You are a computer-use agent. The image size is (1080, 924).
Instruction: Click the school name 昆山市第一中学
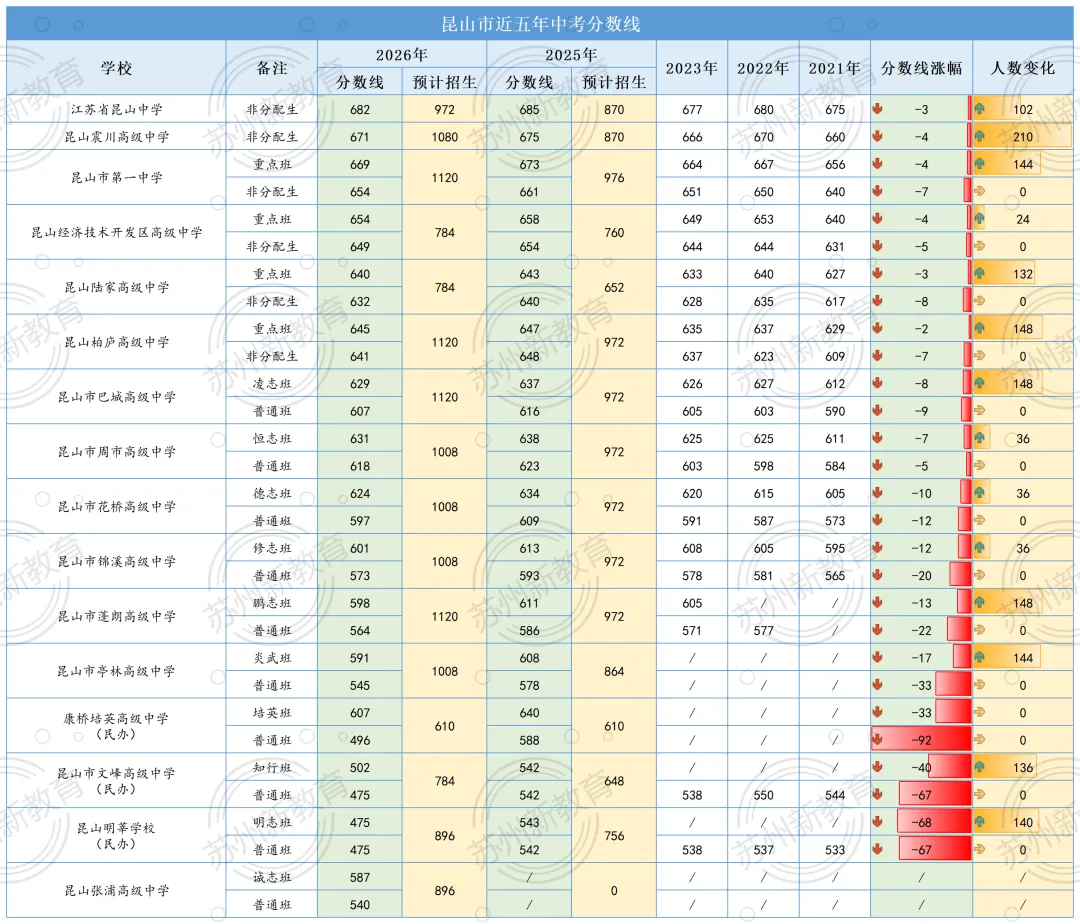click(116, 178)
